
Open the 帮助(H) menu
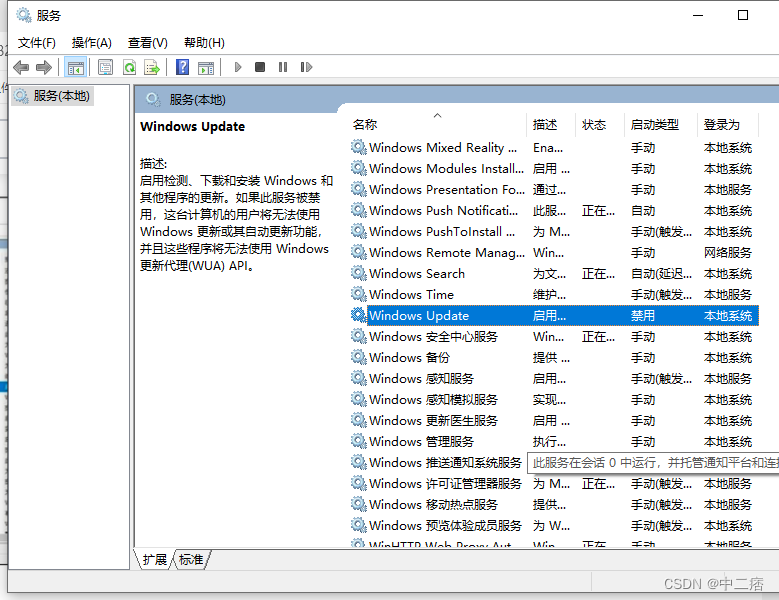coord(204,43)
